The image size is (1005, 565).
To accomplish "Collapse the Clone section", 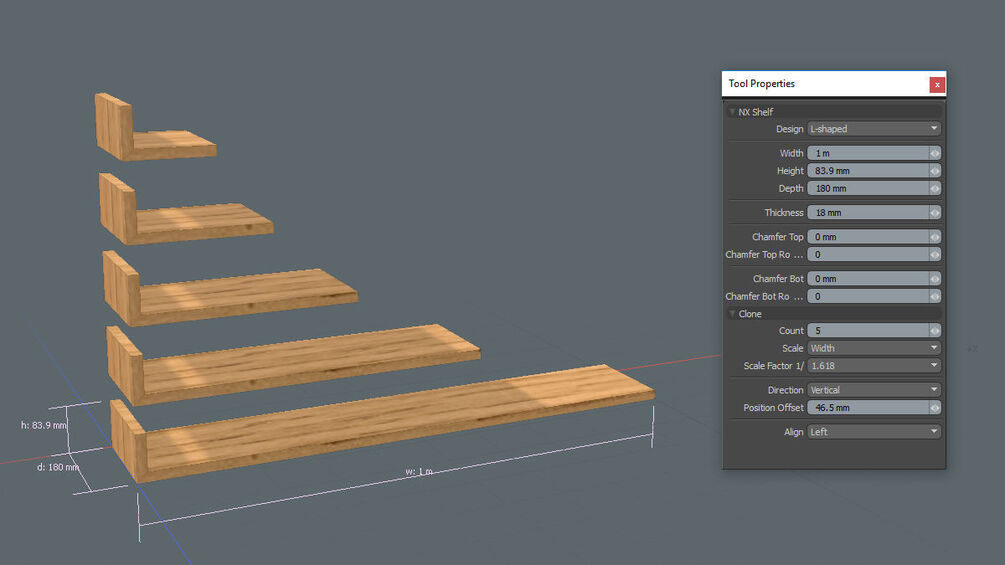I will click(732, 314).
